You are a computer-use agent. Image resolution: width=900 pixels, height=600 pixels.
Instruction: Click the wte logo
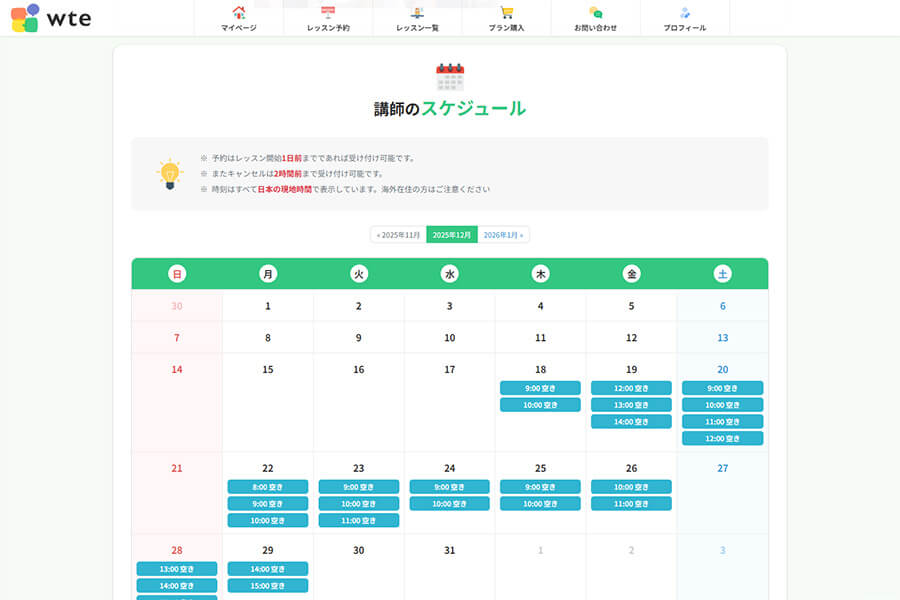click(x=50, y=18)
